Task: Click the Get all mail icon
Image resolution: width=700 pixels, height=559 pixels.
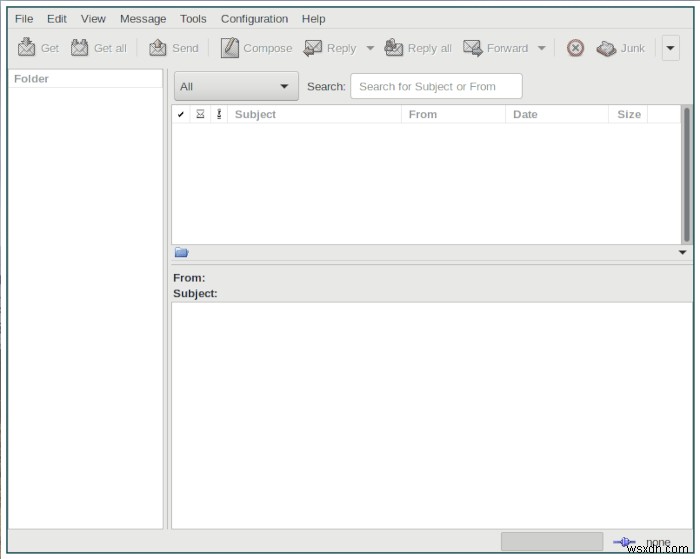Action: pos(79,47)
